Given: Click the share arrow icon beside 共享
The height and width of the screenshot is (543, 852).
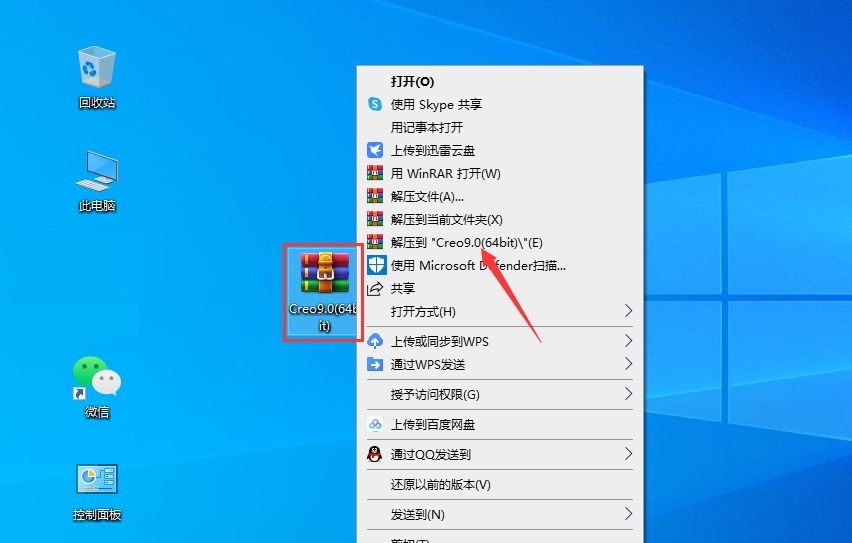Looking at the screenshot, I should 375,289.
